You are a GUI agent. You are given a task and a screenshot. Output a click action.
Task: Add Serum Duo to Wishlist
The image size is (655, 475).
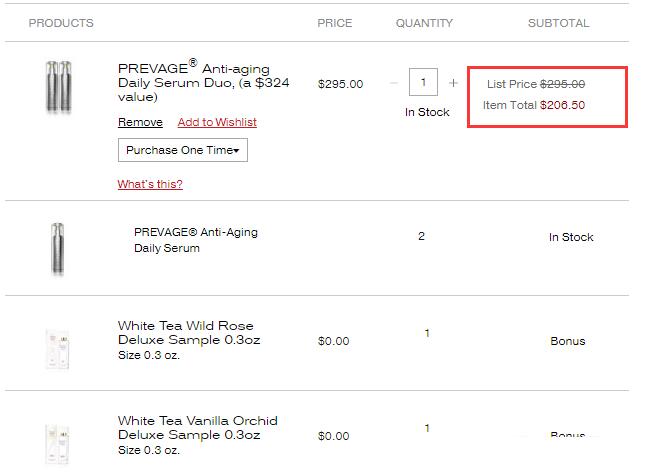coord(217,122)
